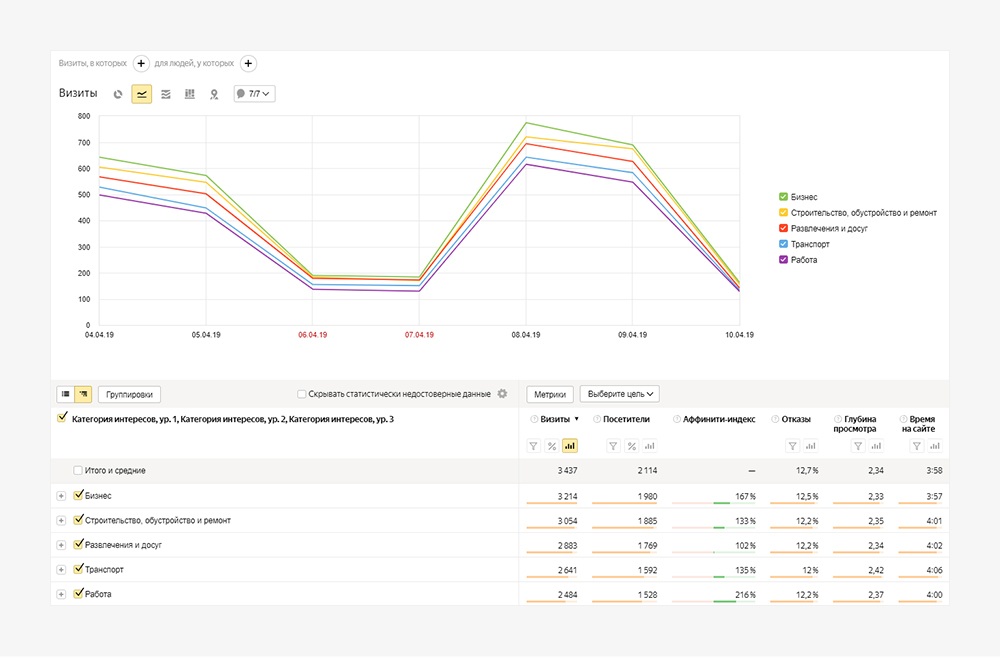Screen dimensions: 1000x657
Task: Check the Итого и средние checkbox
Action: pyautogui.click(x=79, y=470)
